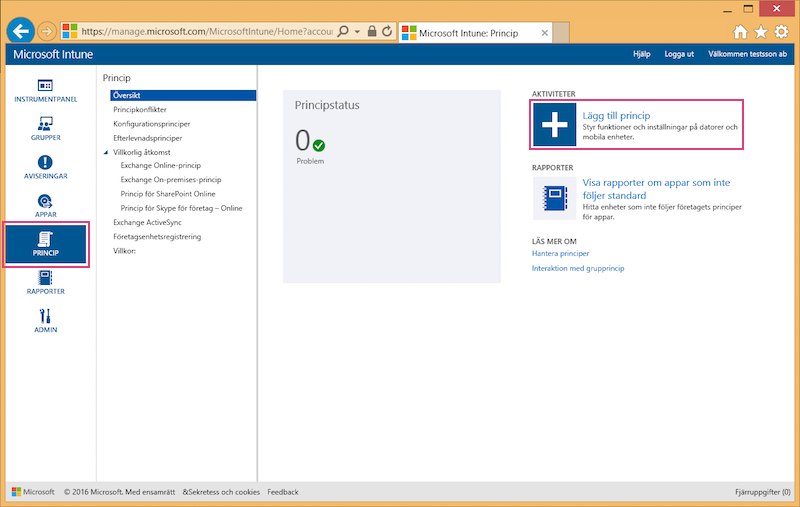The image size is (800, 507).
Task: Click the address bar search magnifier
Action: pos(343,32)
